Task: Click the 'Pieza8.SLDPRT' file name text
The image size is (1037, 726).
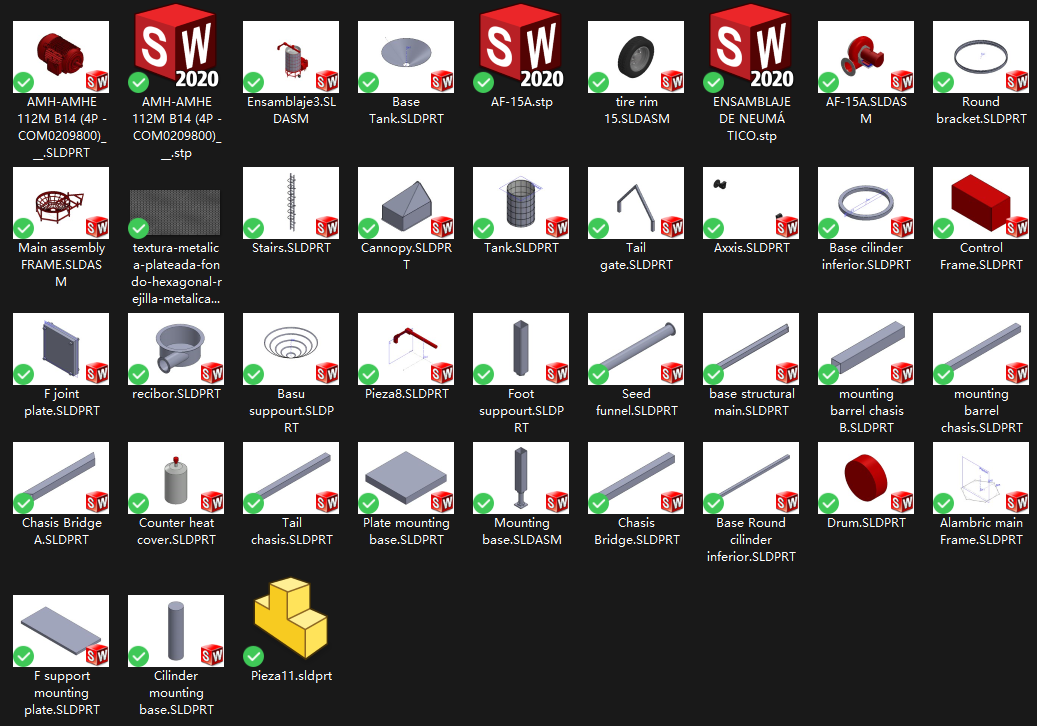Action: click(406, 393)
